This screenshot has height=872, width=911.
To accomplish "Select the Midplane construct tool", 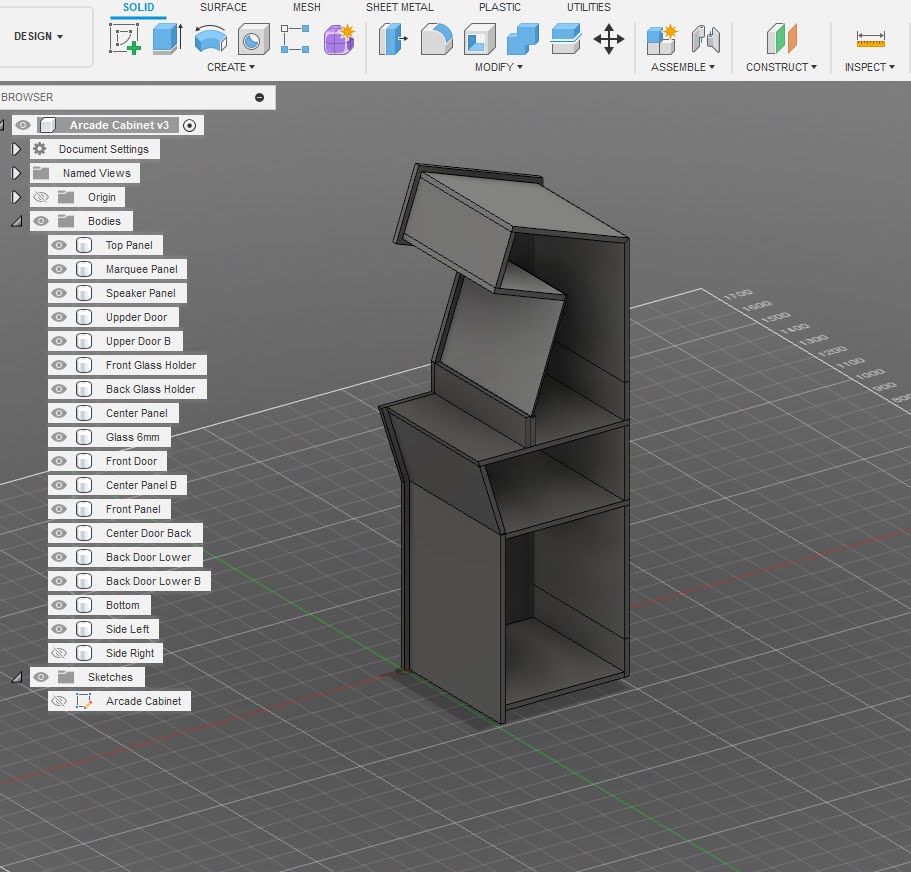I will point(781,39).
